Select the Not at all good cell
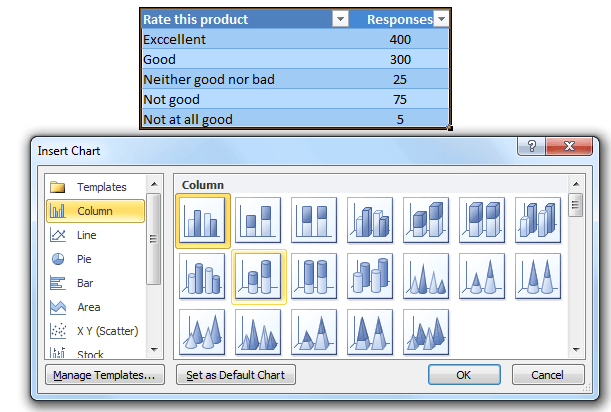Viewport: 611px width, 412px height. click(245, 119)
